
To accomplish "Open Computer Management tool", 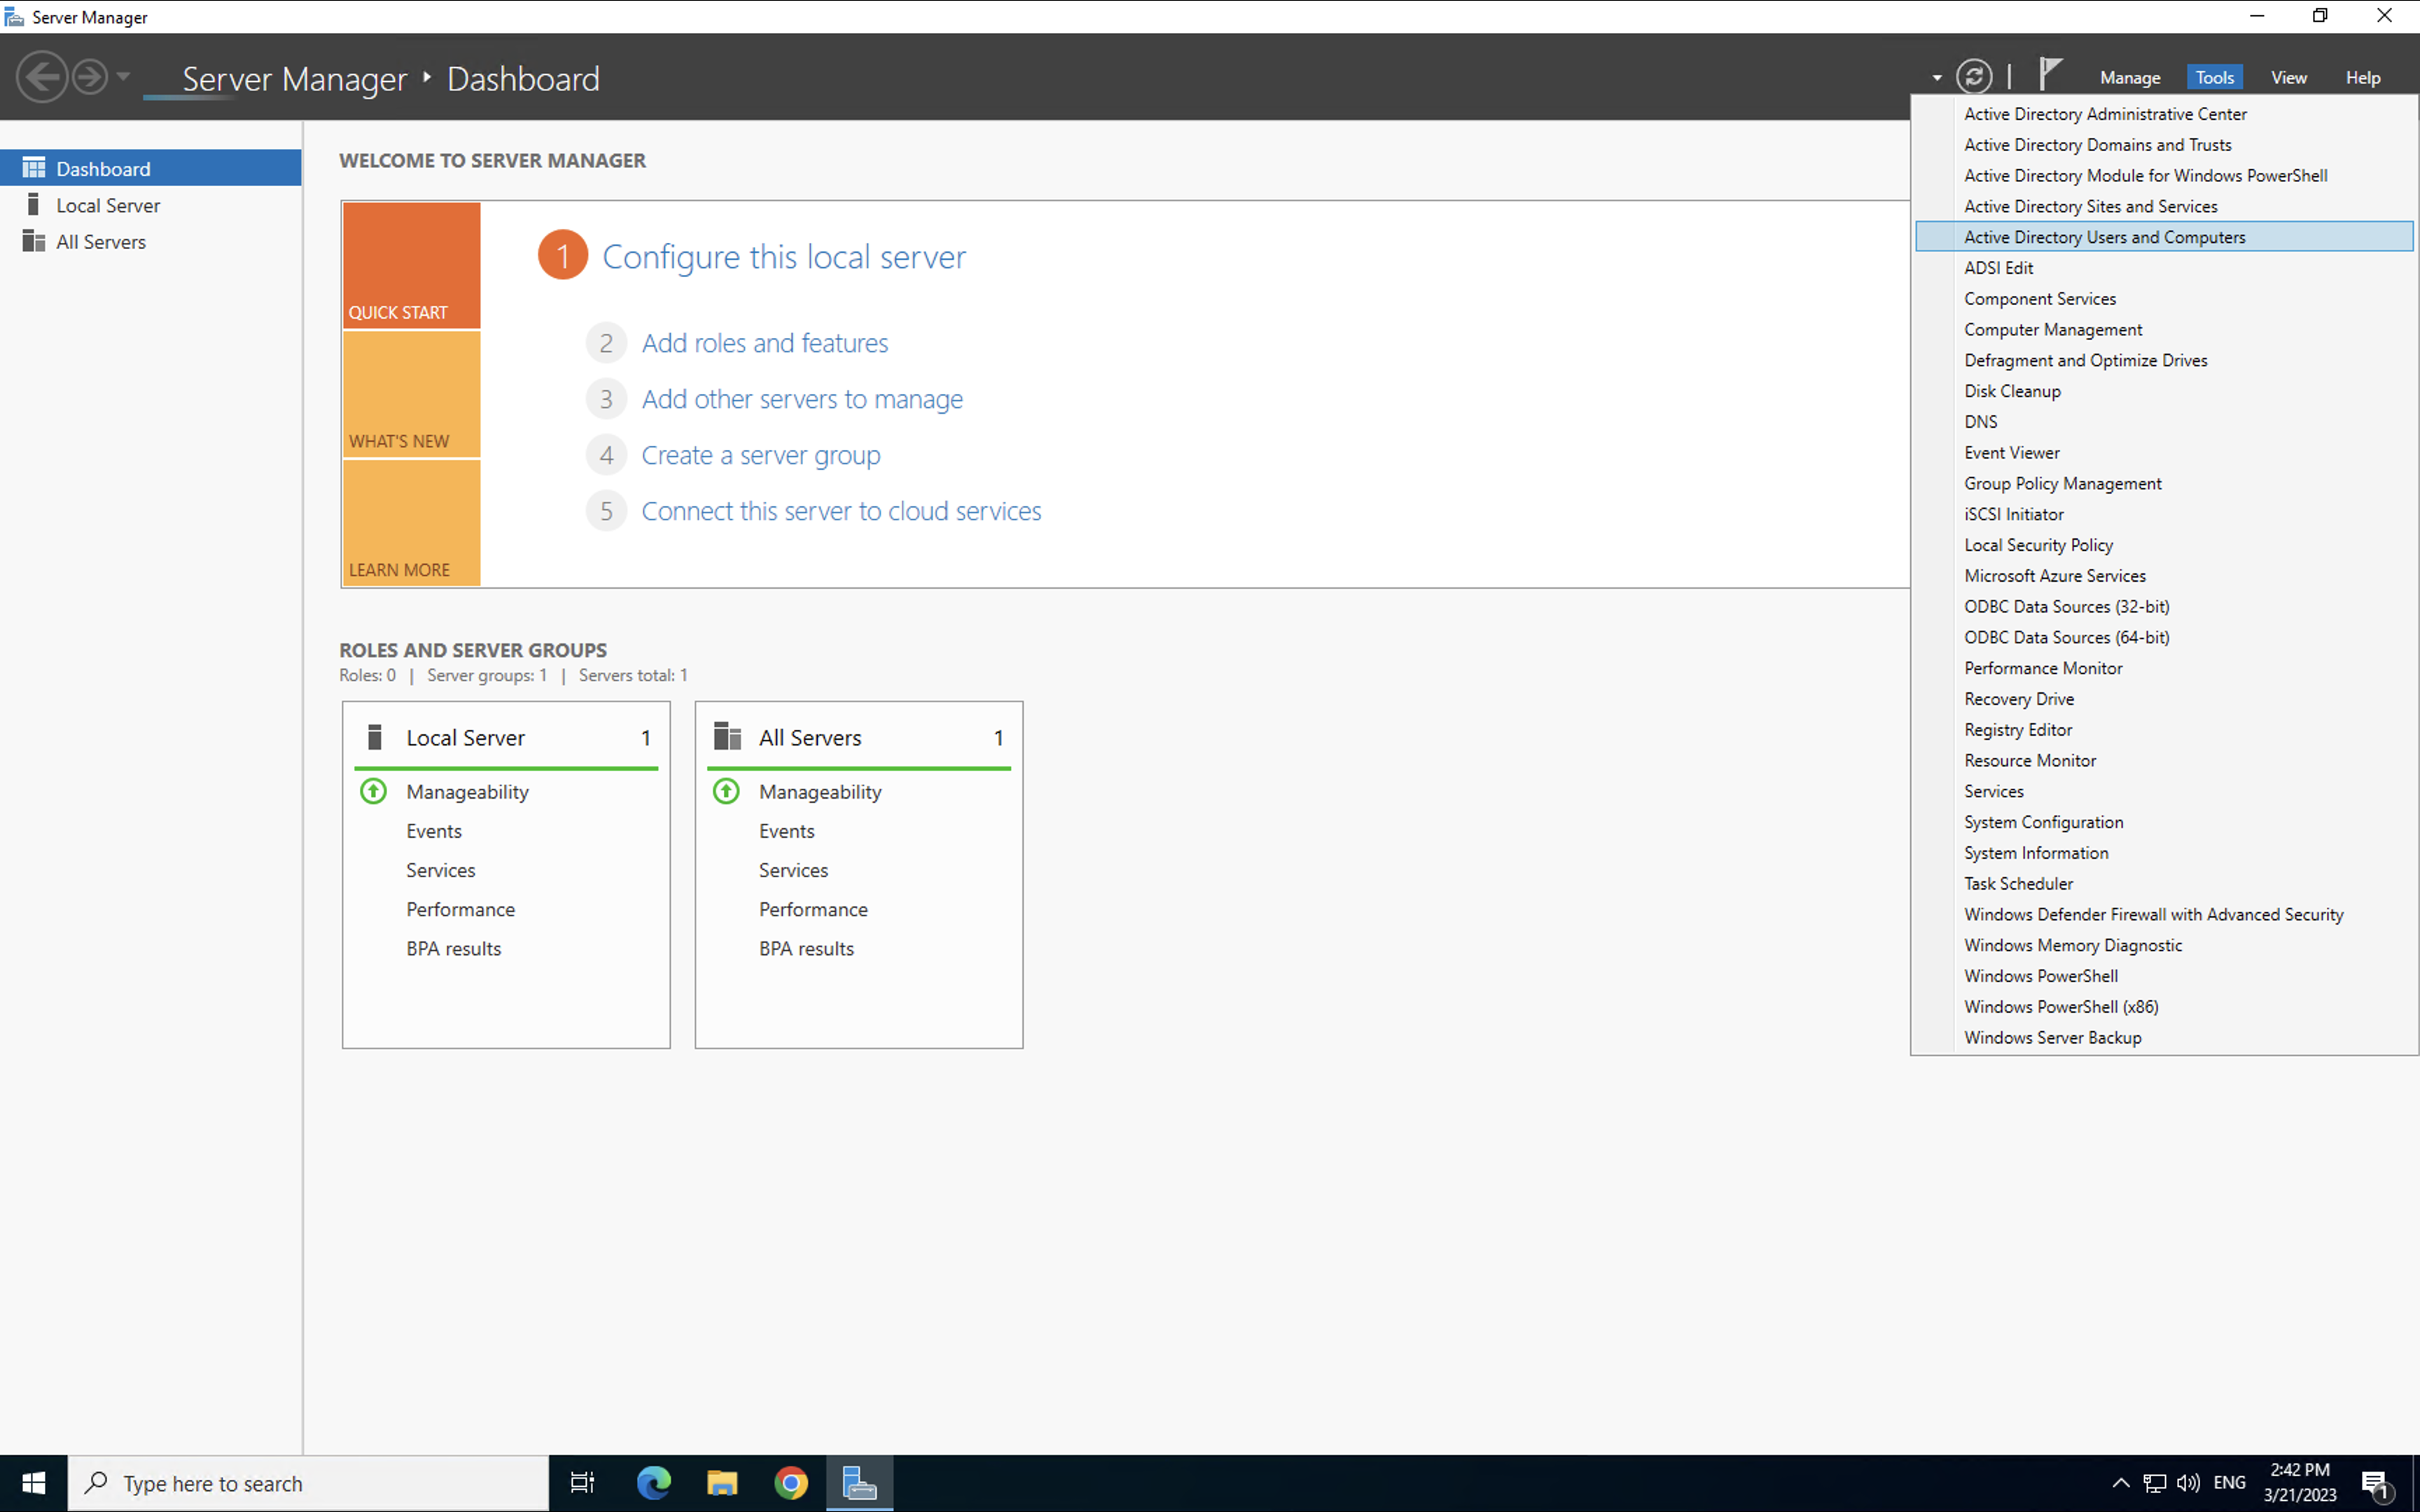I will coord(2164,329).
